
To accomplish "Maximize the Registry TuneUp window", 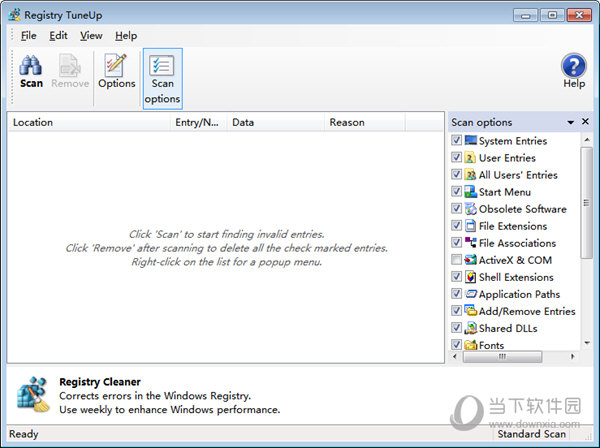I will pos(552,15).
